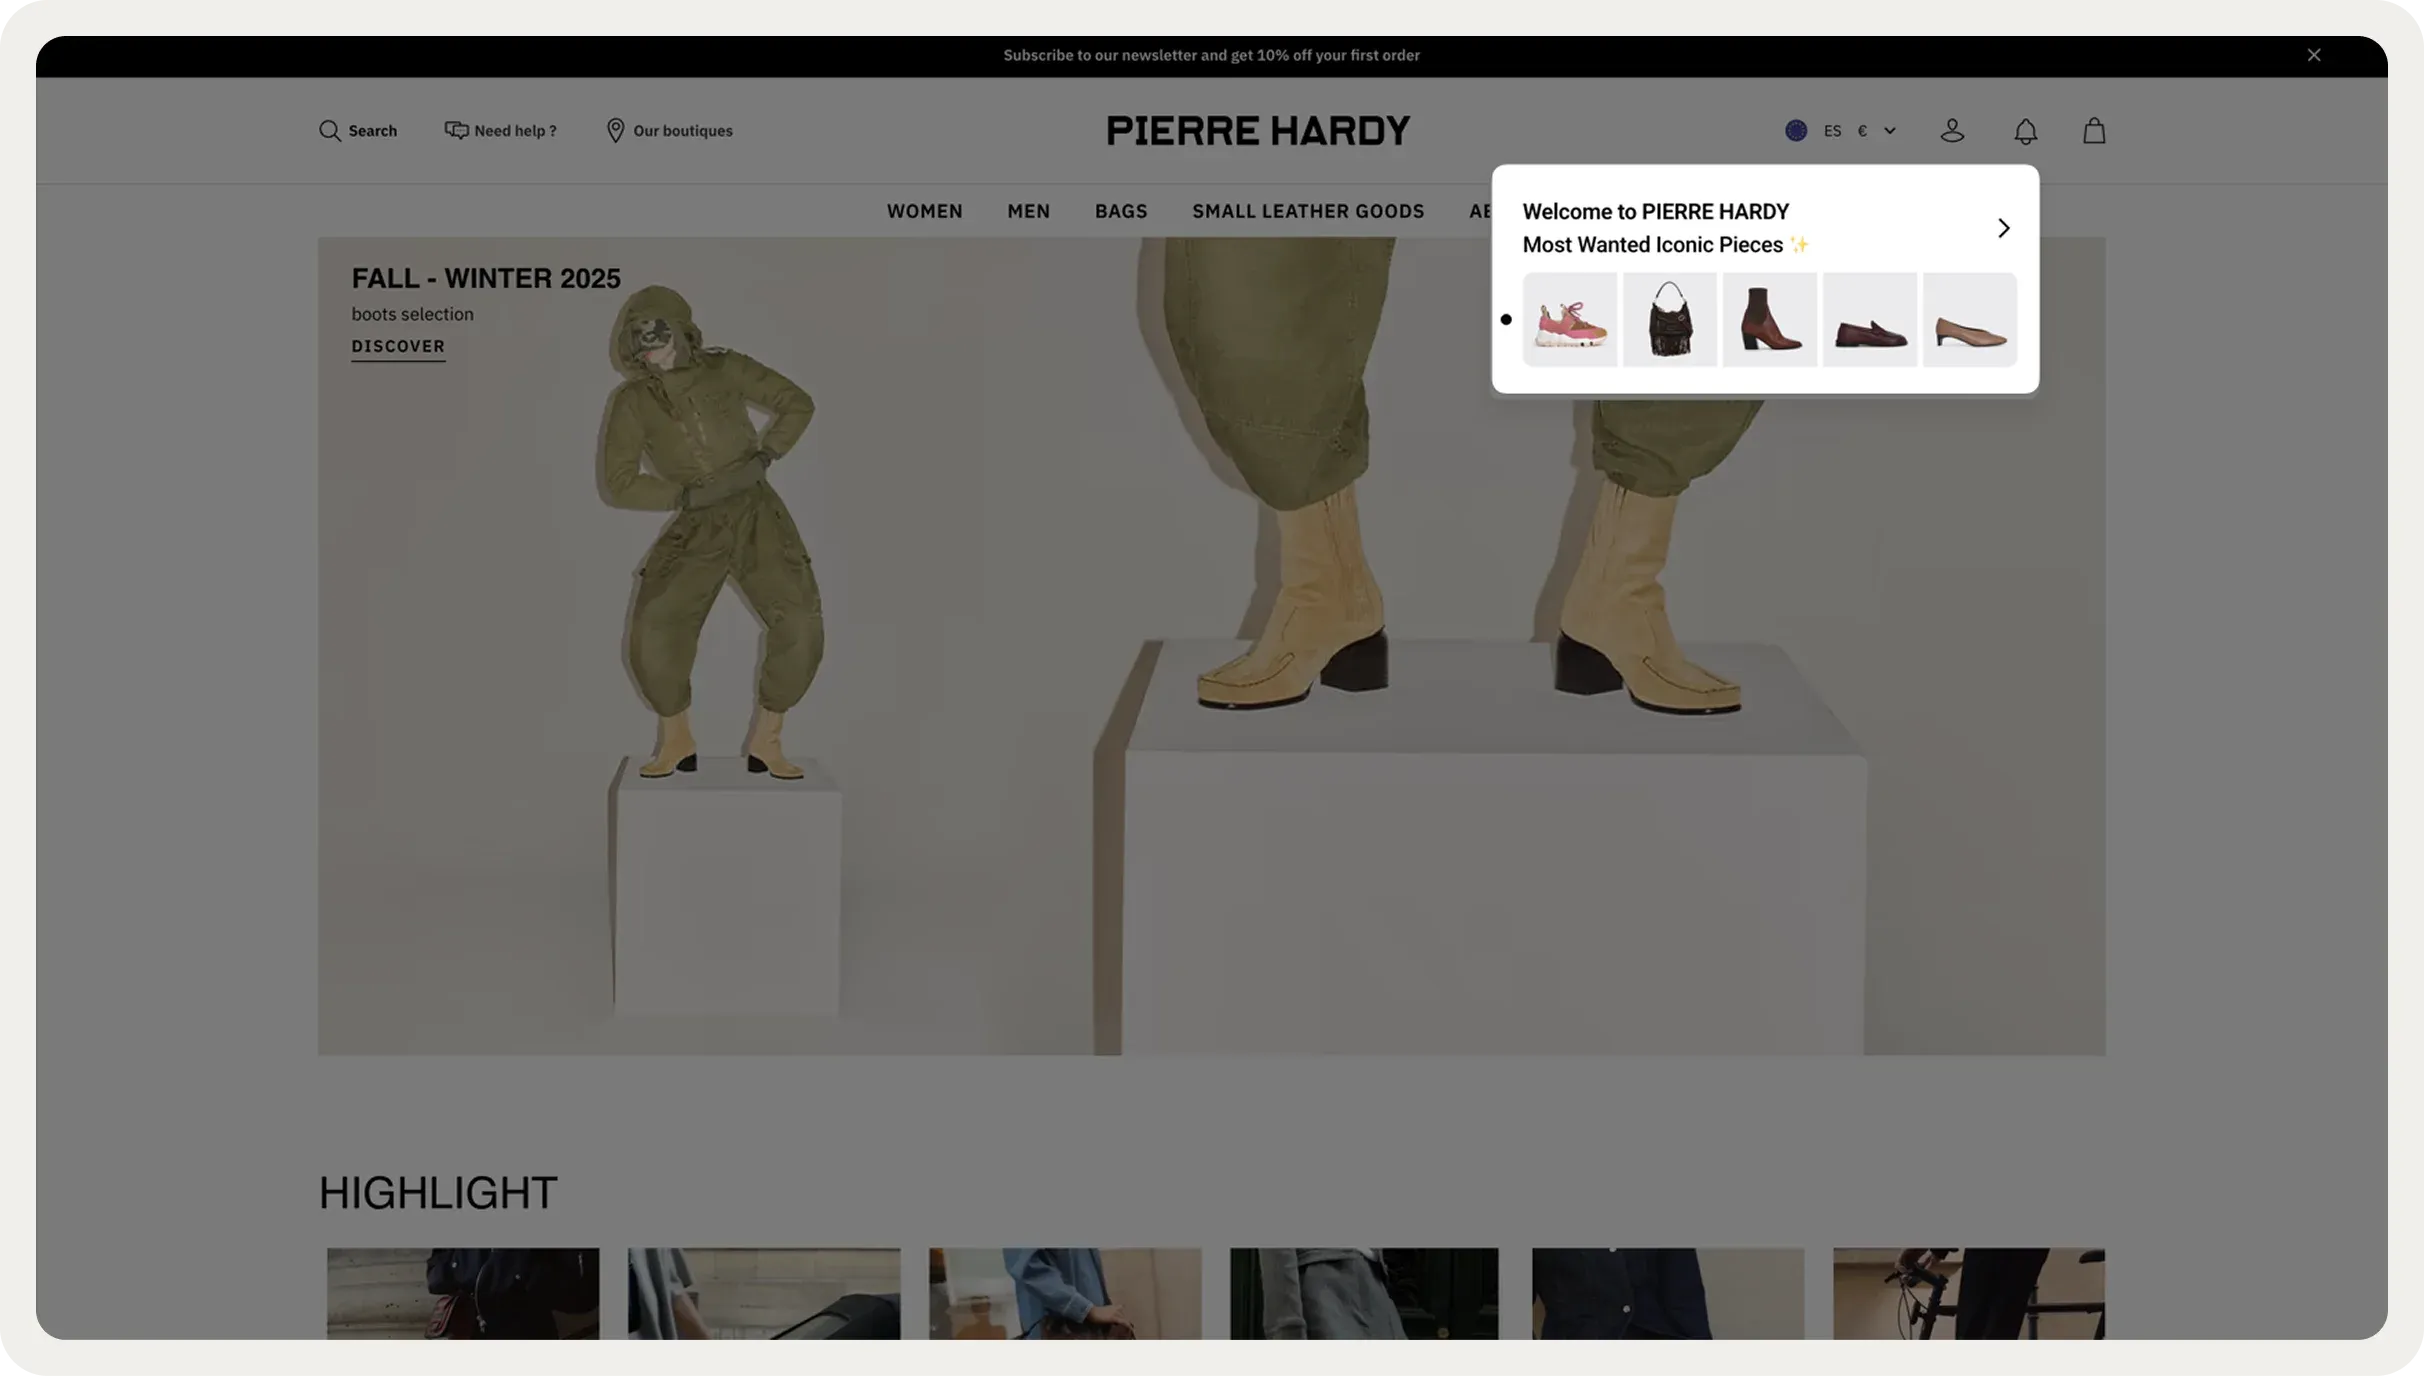This screenshot has width=2424, height=1376.
Task: Open the shopping bag icon
Action: click(x=2094, y=131)
